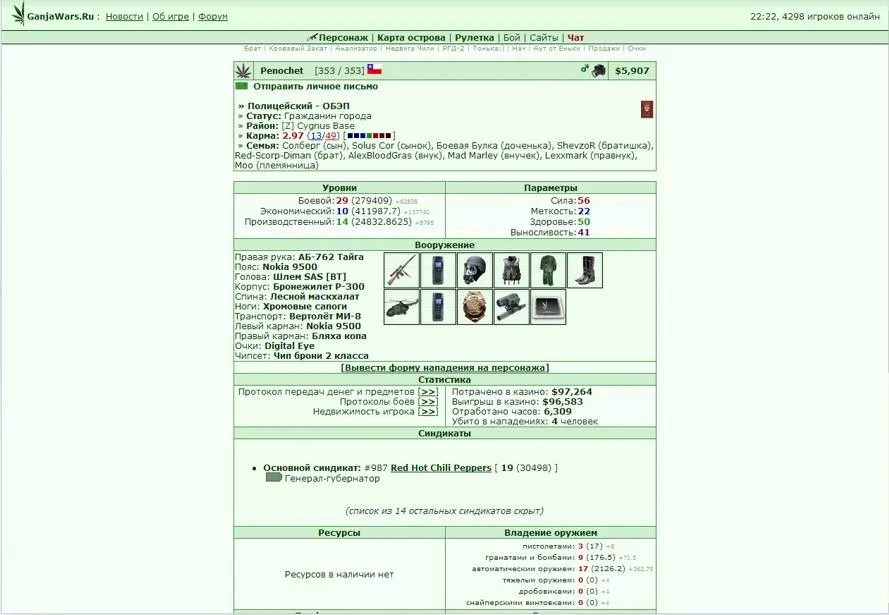This screenshot has height=615, width=889.
Task: Click the Шлем SAS helmet icon
Action: point(475,270)
